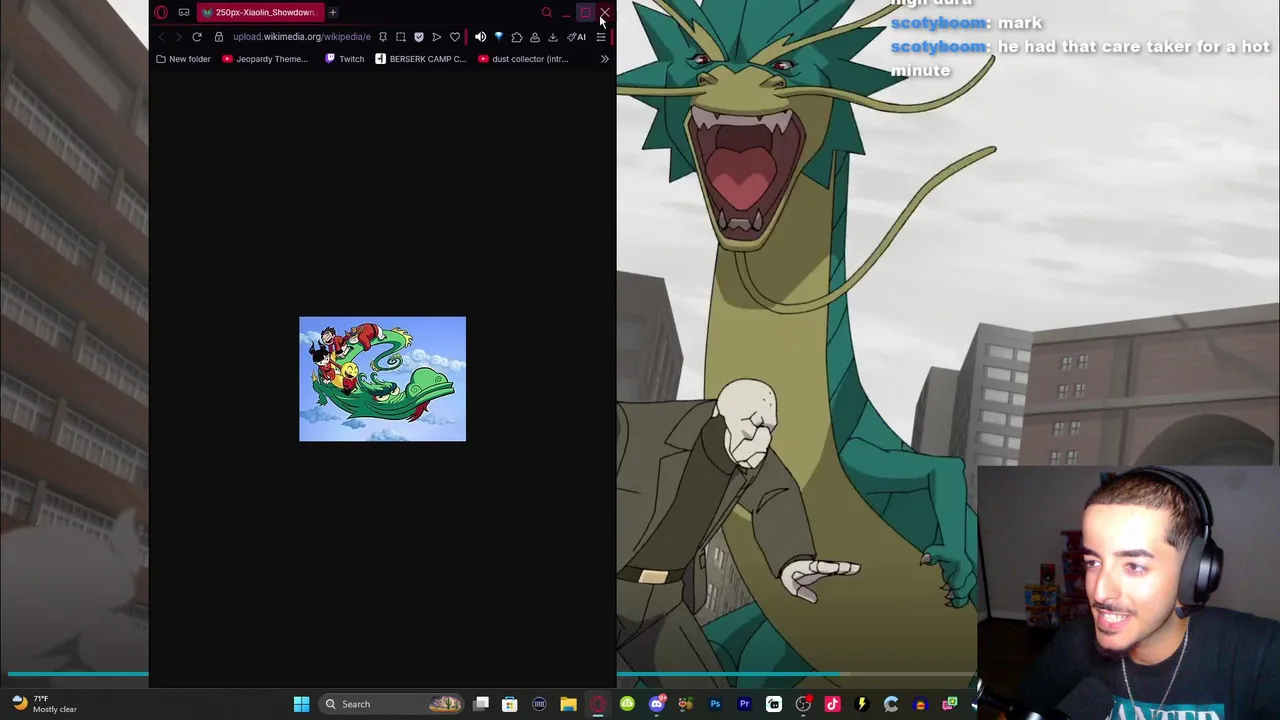Open the GX Corner gamepad icon

(184, 13)
